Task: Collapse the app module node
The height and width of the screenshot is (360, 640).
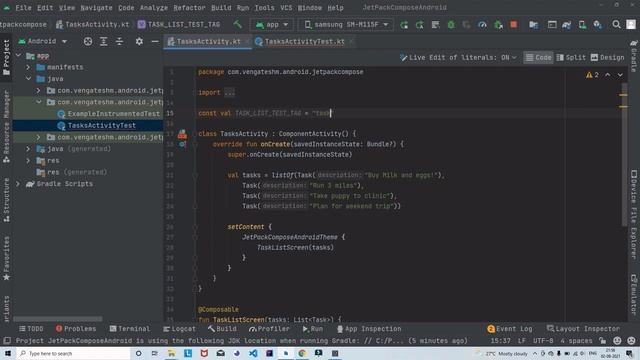Action: click(19, 55)
